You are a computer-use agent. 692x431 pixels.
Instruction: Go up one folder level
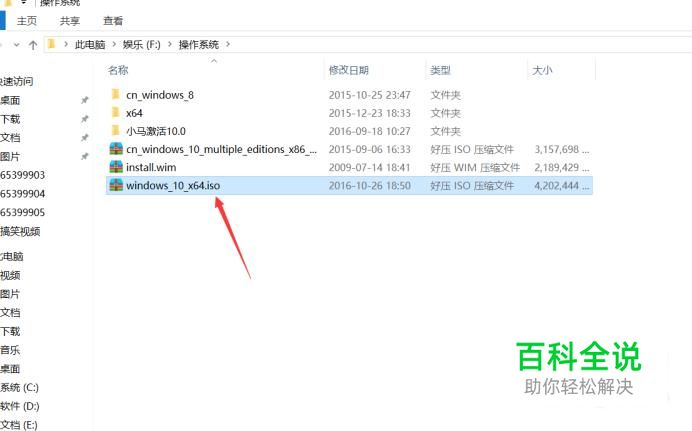click(x=33, y=45)
